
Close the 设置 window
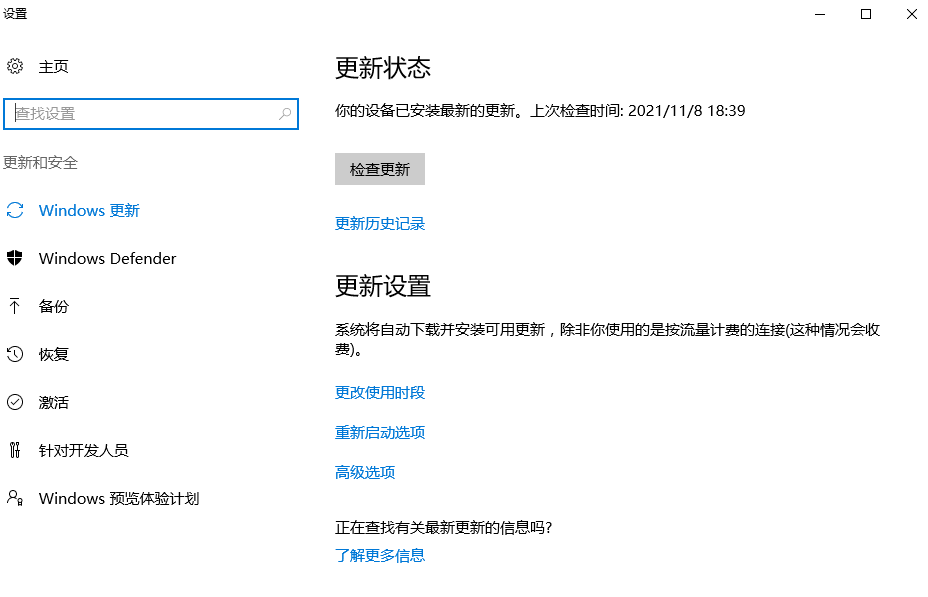[911, 14]
